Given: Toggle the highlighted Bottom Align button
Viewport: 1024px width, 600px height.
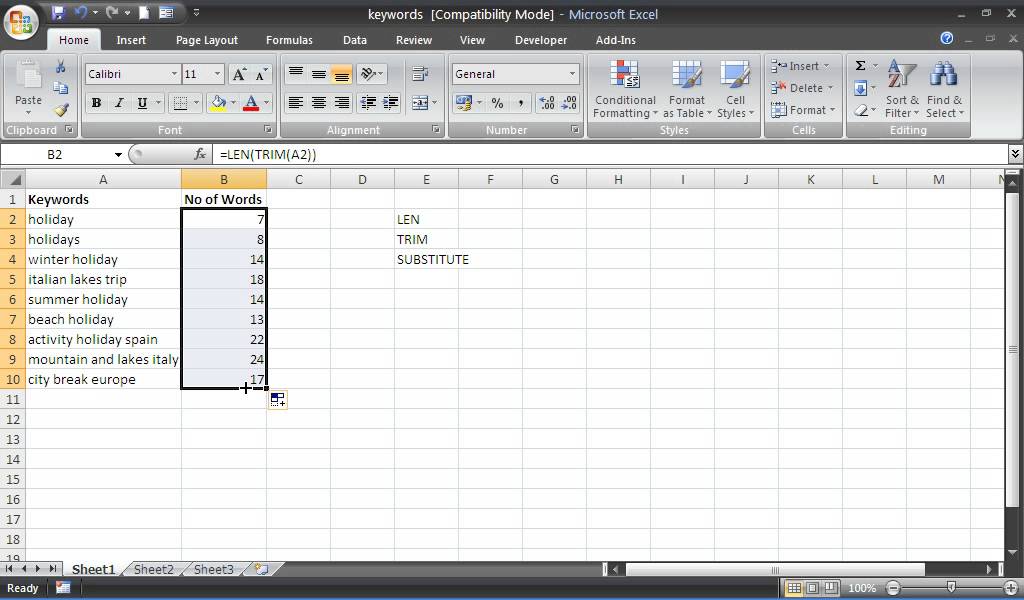Looking at the screenshot, I should (x=341, y=74).
